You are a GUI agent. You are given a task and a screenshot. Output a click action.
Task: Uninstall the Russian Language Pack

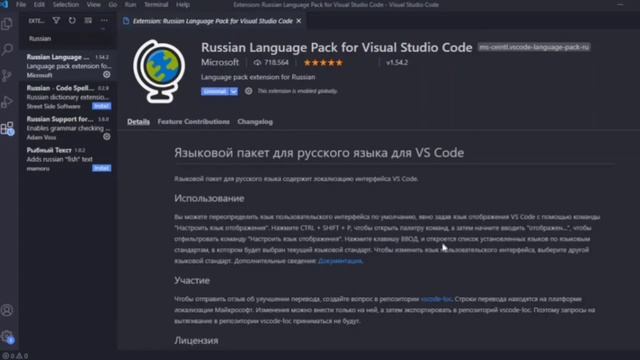coord(215,91)
